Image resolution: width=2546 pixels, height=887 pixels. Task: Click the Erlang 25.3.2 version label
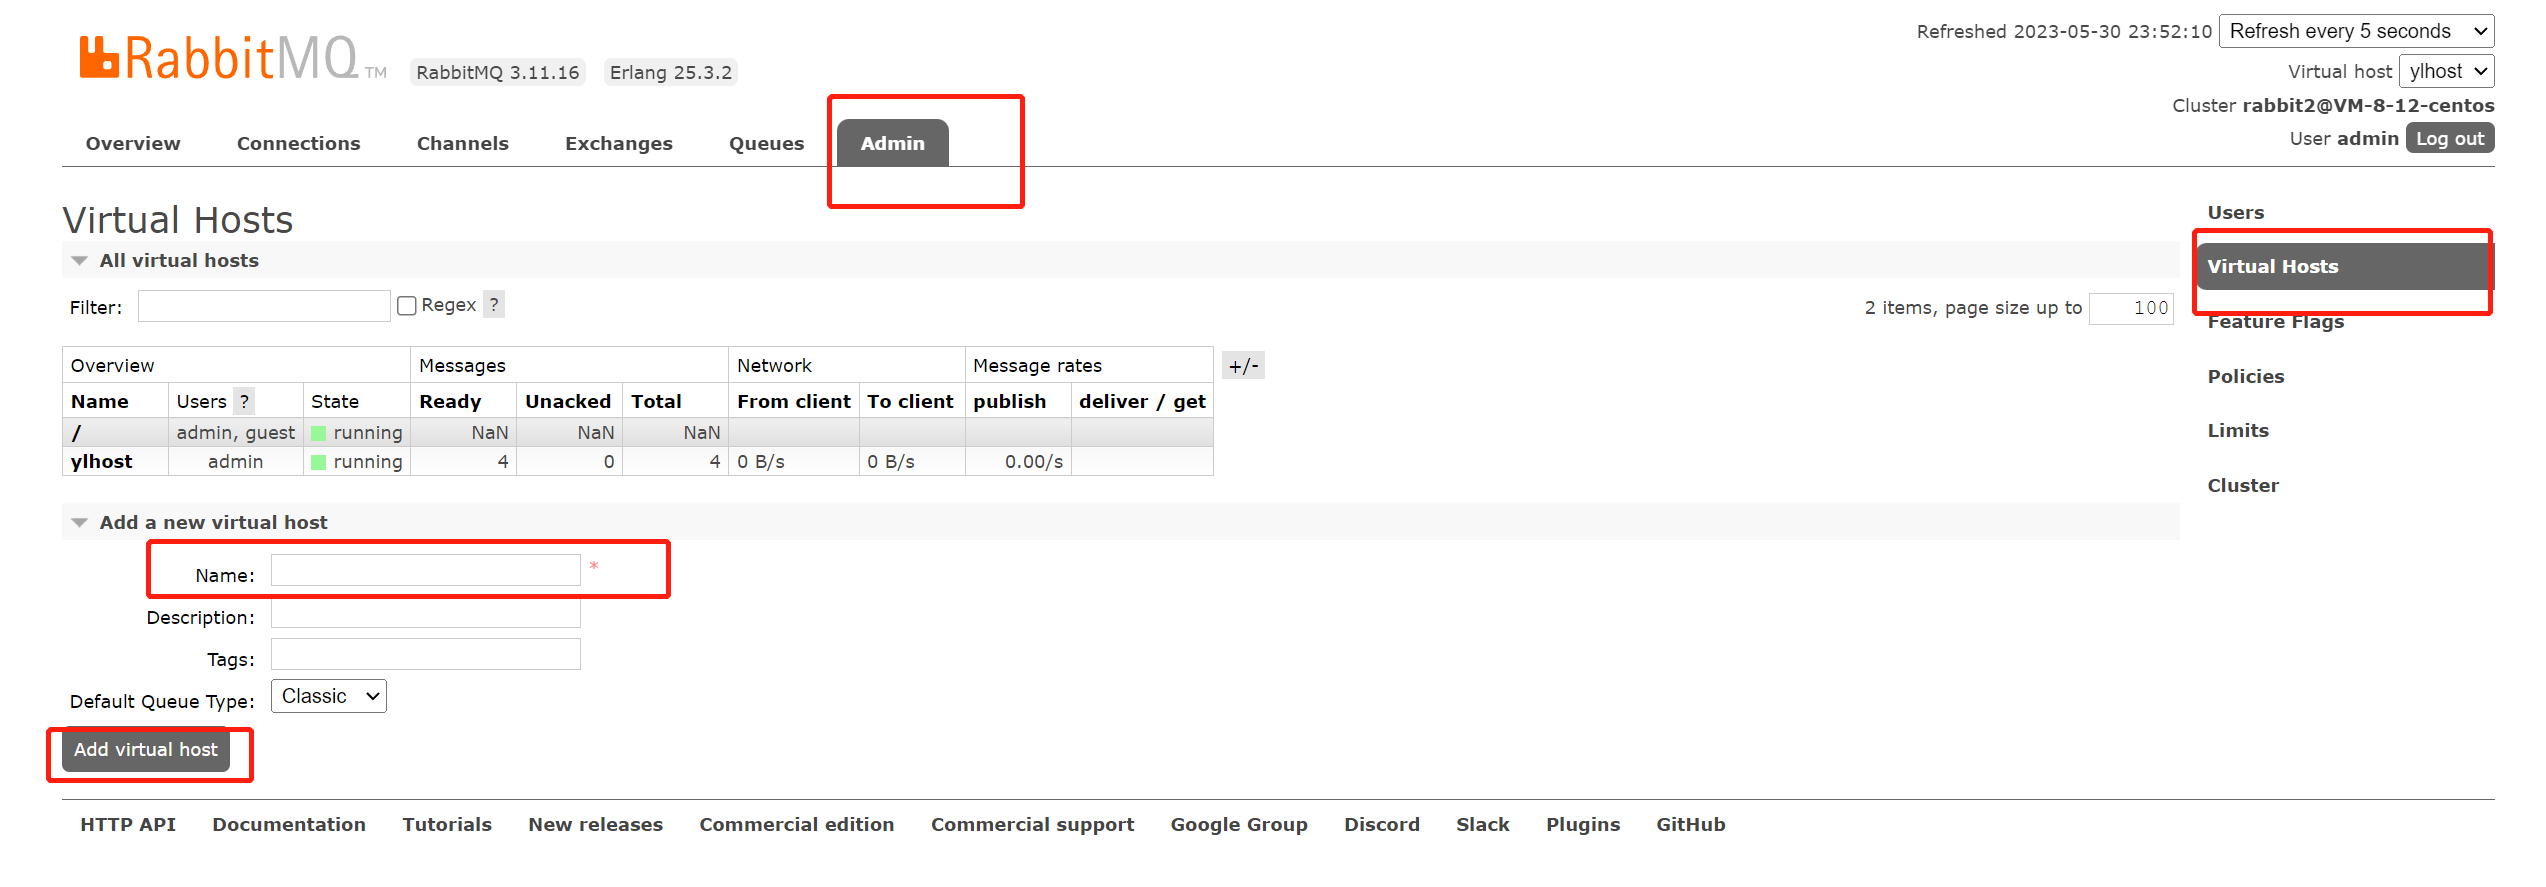670,72
